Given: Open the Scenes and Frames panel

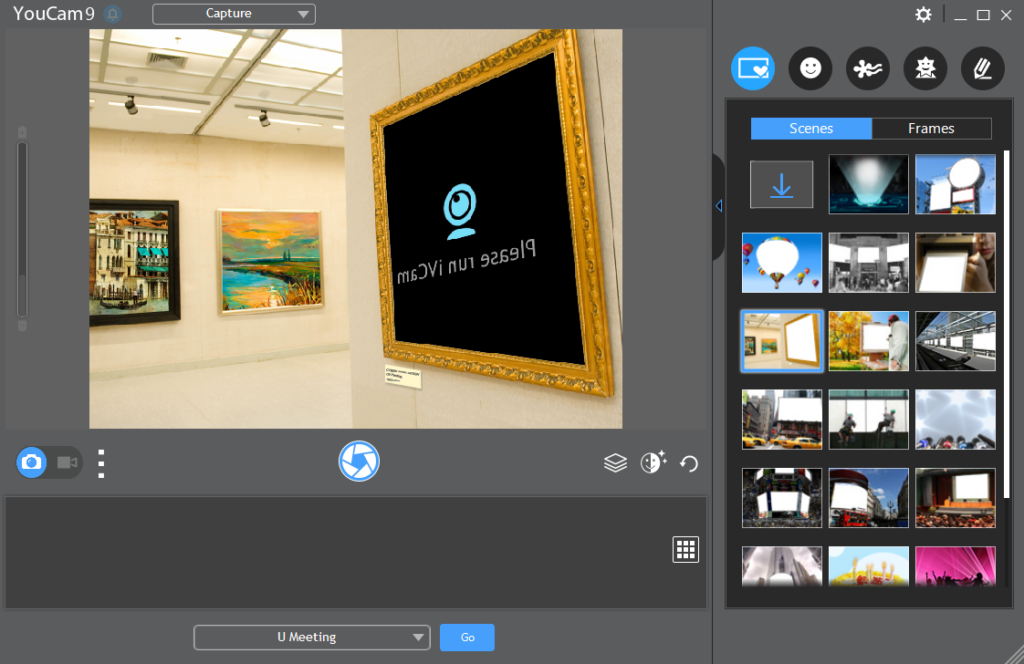Looking at the screenshot, I should (x=753, y=68).
